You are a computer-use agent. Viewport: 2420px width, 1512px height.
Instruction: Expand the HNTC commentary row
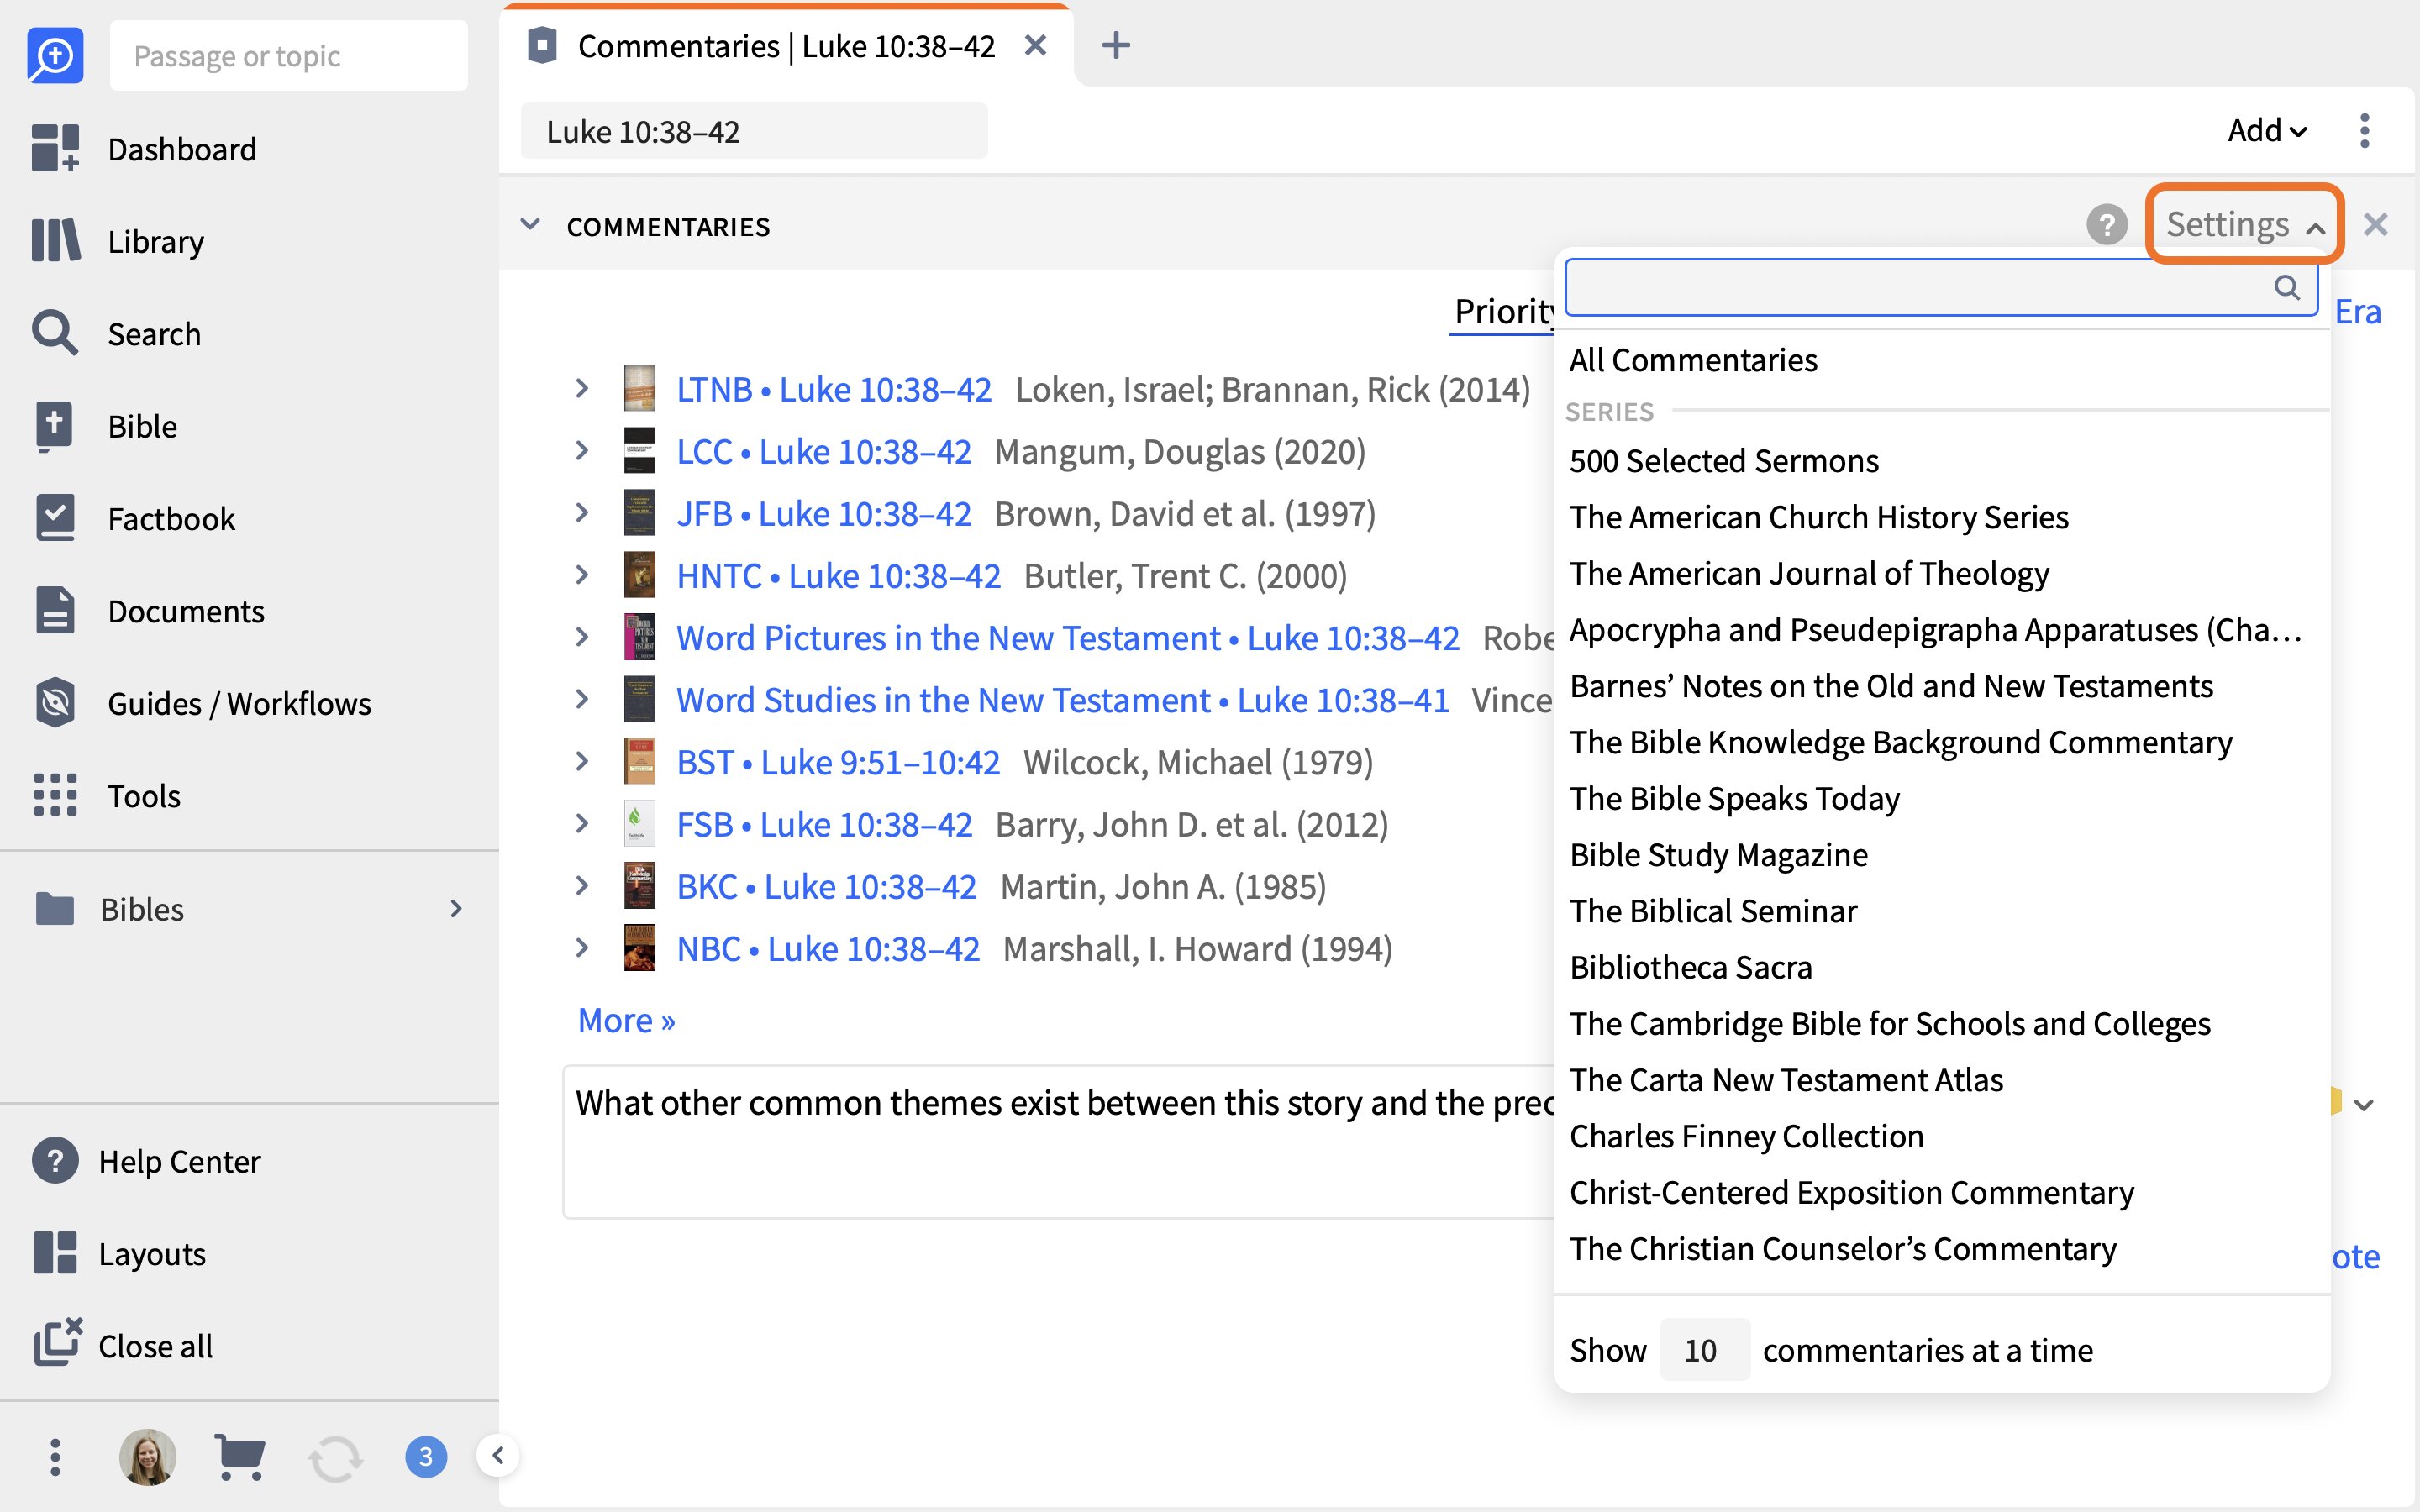click(582, 574)
